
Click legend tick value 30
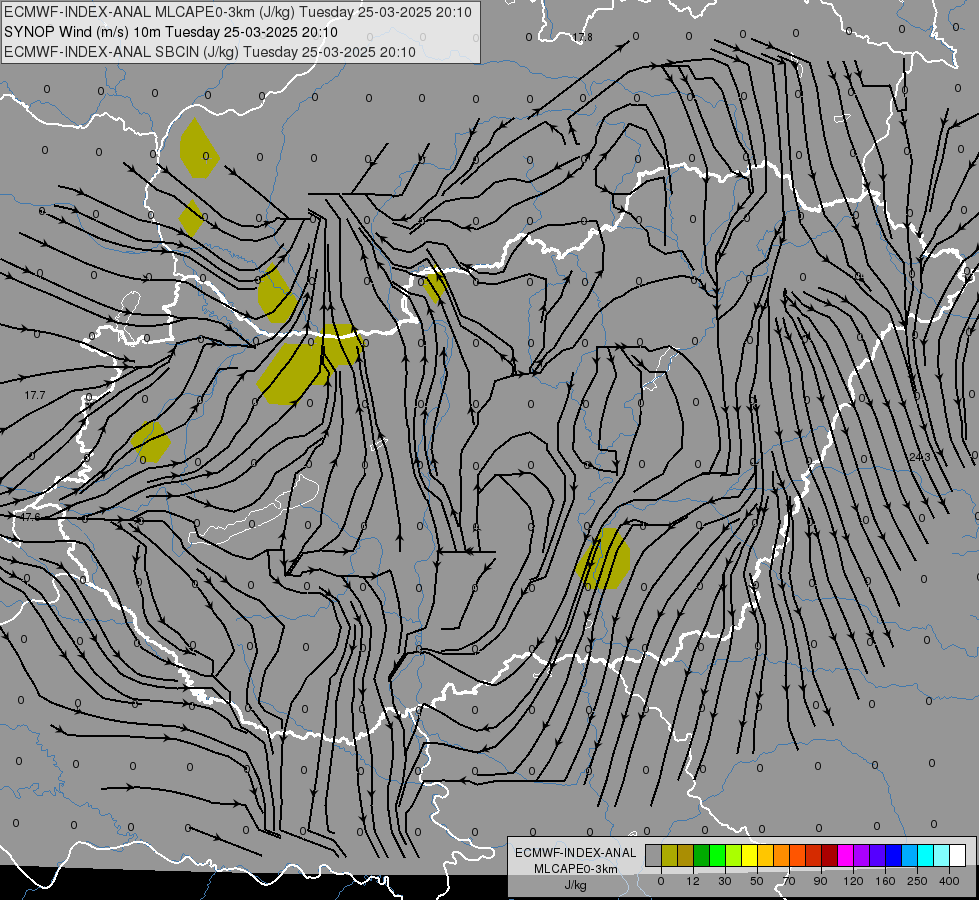pos(725,881)
